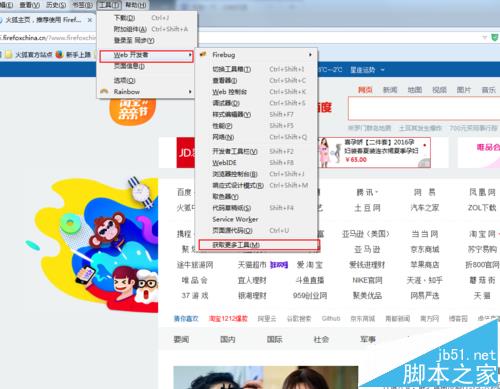Select the 视频 search tab
The image size is (500, 389).
439,90
